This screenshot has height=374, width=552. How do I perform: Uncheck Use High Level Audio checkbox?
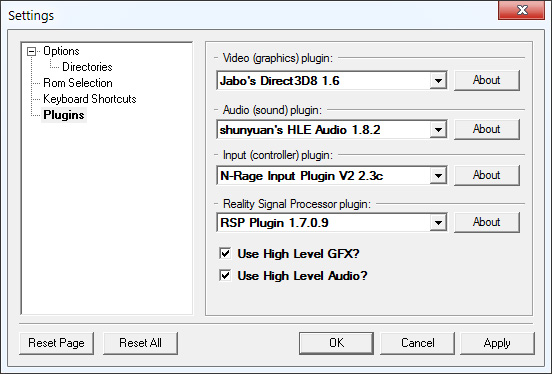point(225,275)
